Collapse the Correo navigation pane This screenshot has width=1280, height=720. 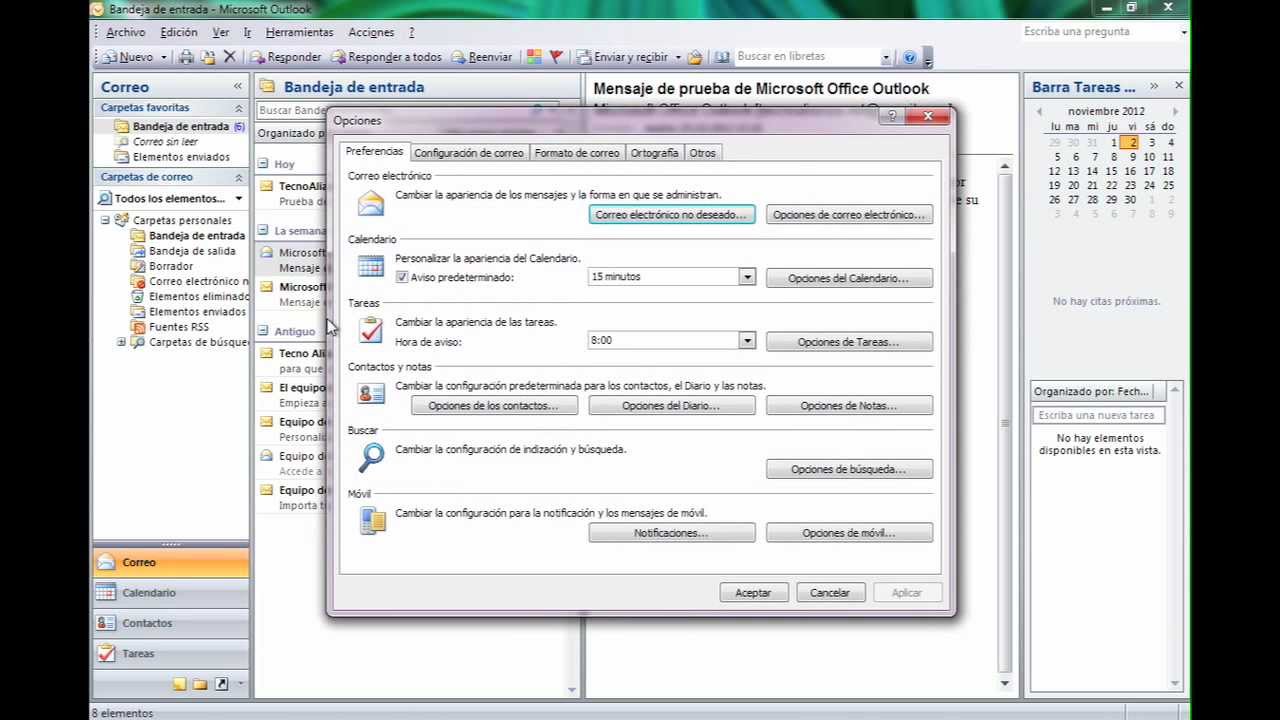coord(238,87)
